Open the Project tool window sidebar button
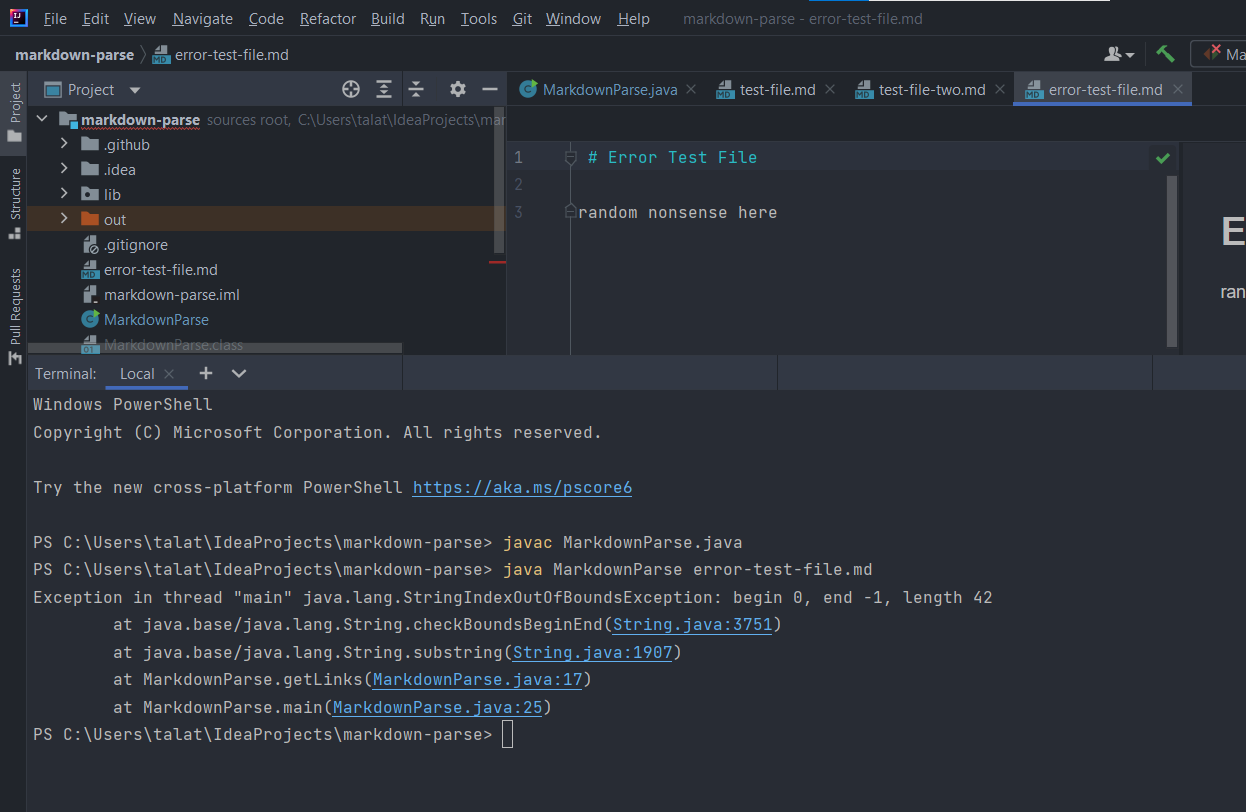This screenshot has height=812, width=1246. (15, 111)
